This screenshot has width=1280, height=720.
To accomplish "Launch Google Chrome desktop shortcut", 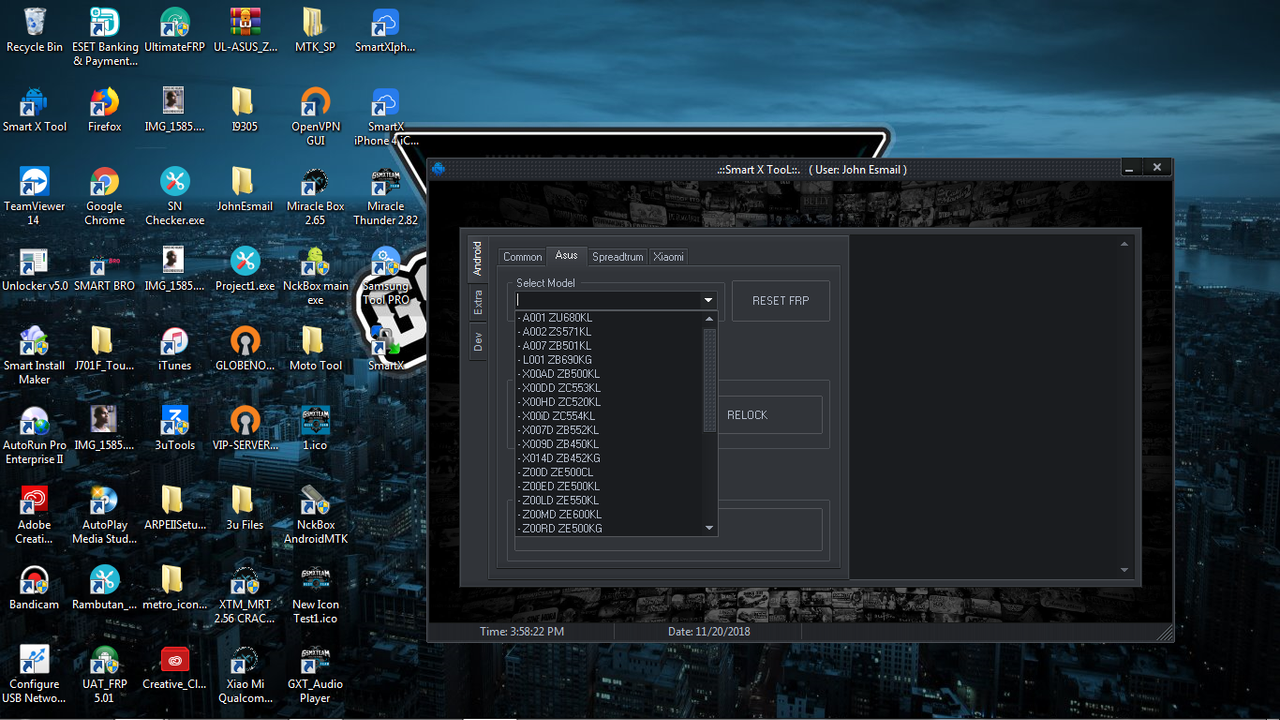I will tap(105, 196).
